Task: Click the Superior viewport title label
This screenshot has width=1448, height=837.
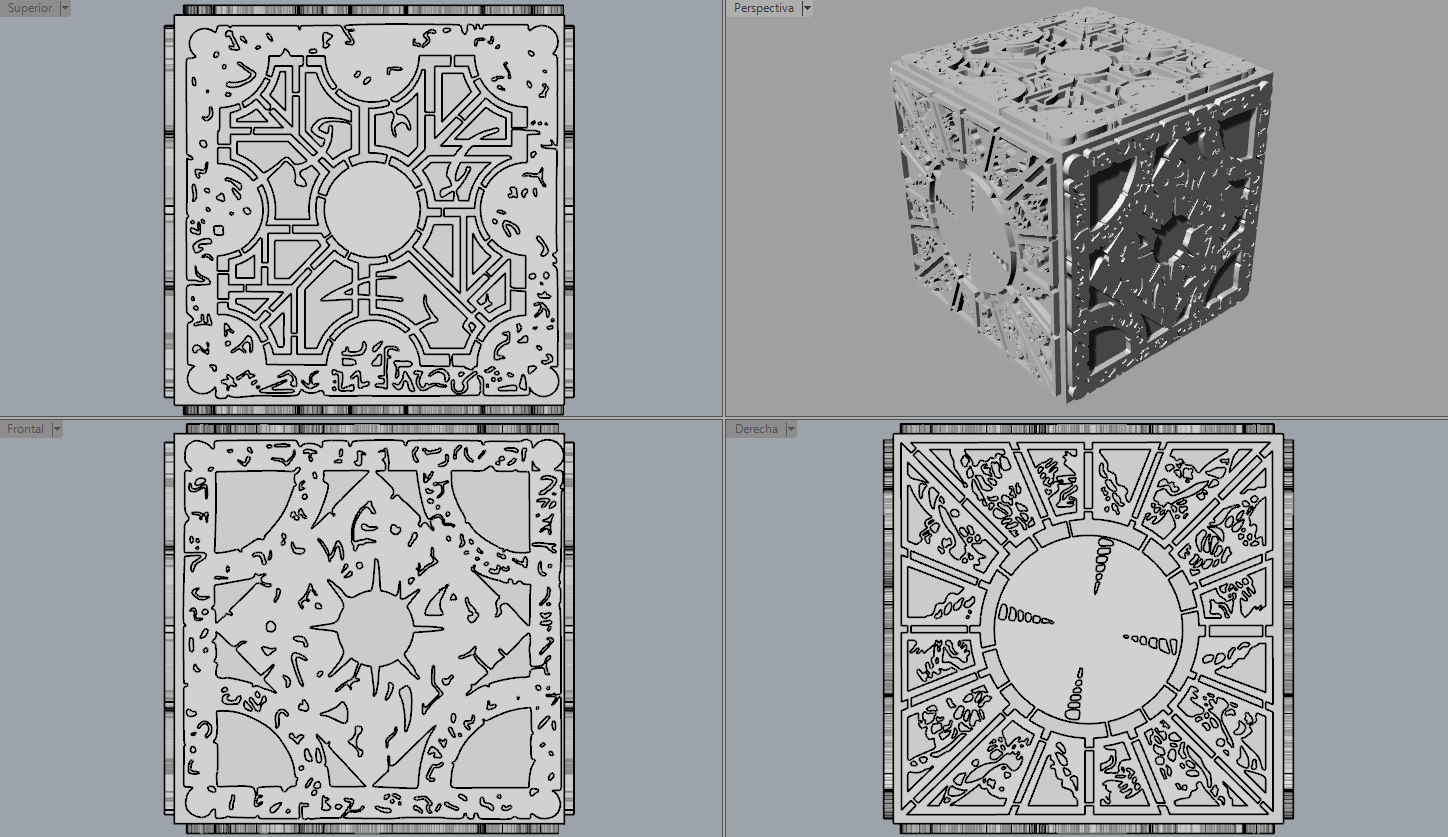Action: click(x=30, y=8)
